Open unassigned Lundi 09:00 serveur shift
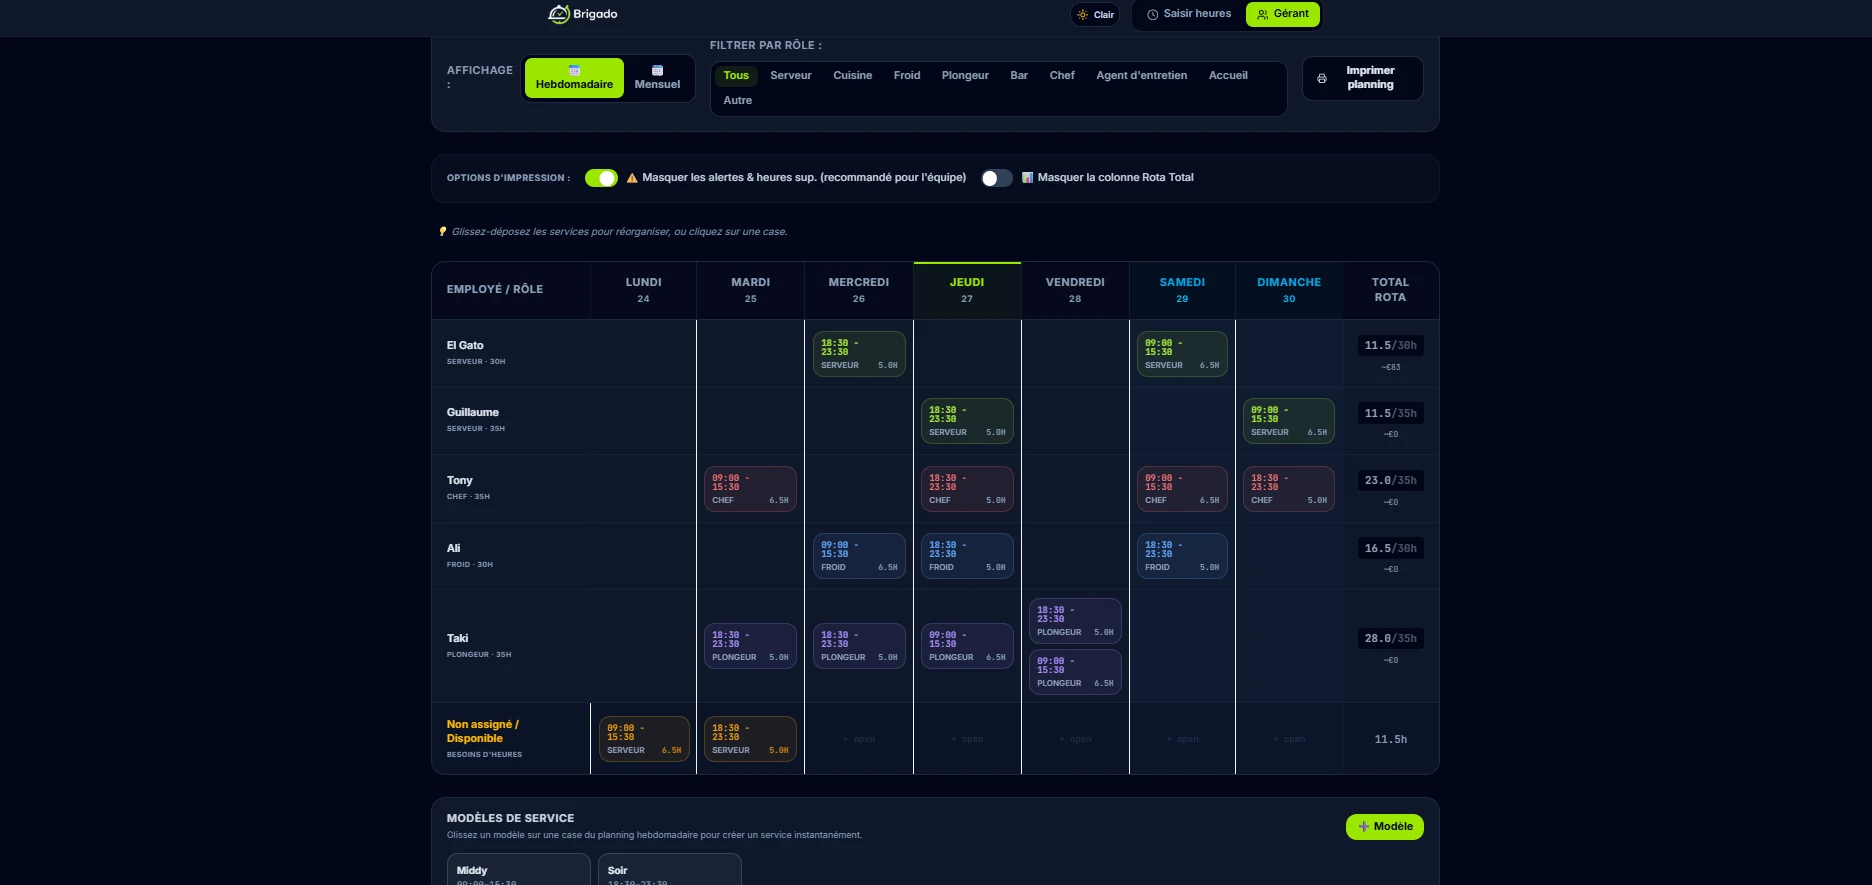 click(644, 739)
